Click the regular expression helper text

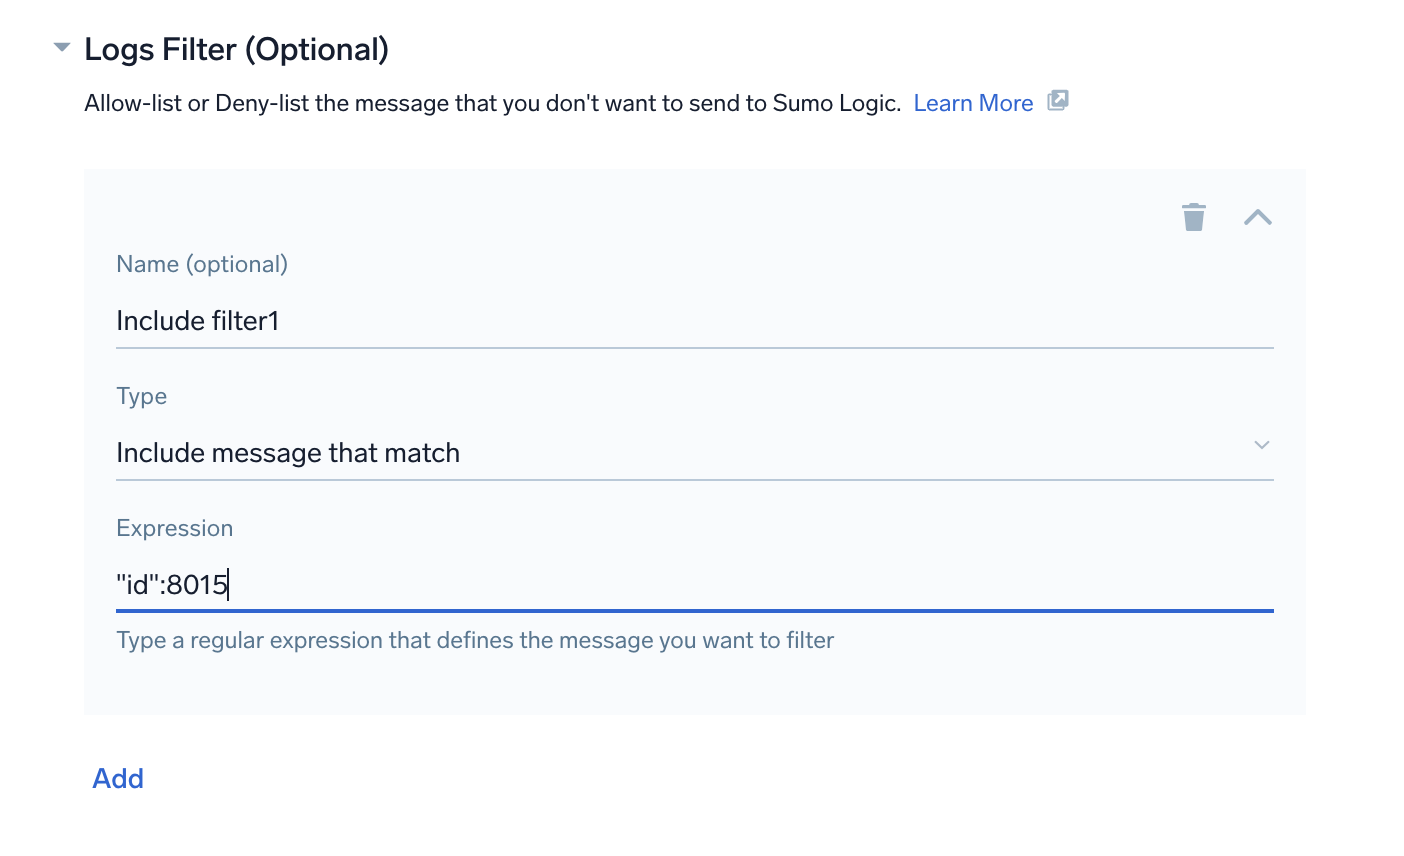point(474,640)
